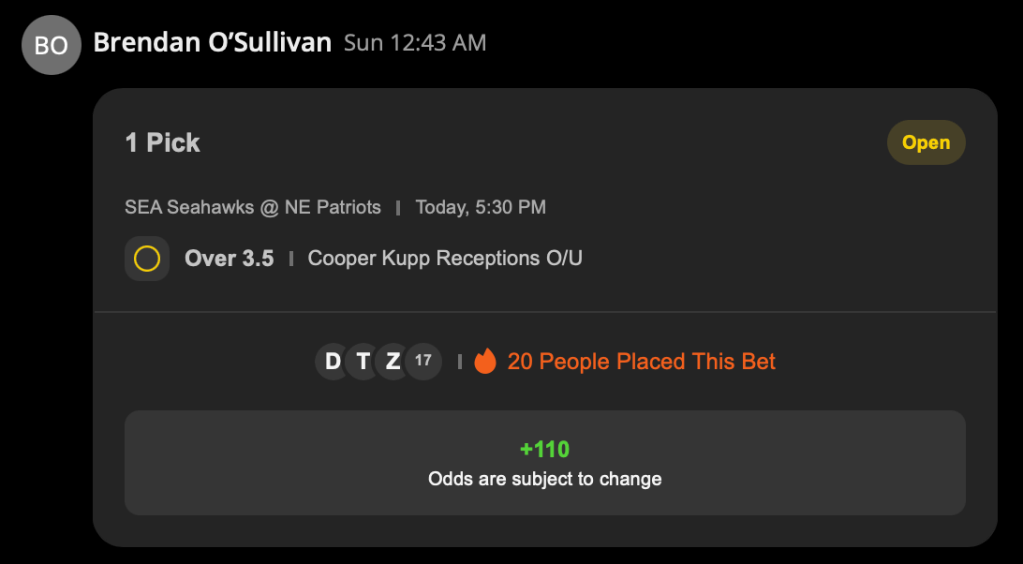
Task: Click the divider between matchup and time
Action: (398, 208)
